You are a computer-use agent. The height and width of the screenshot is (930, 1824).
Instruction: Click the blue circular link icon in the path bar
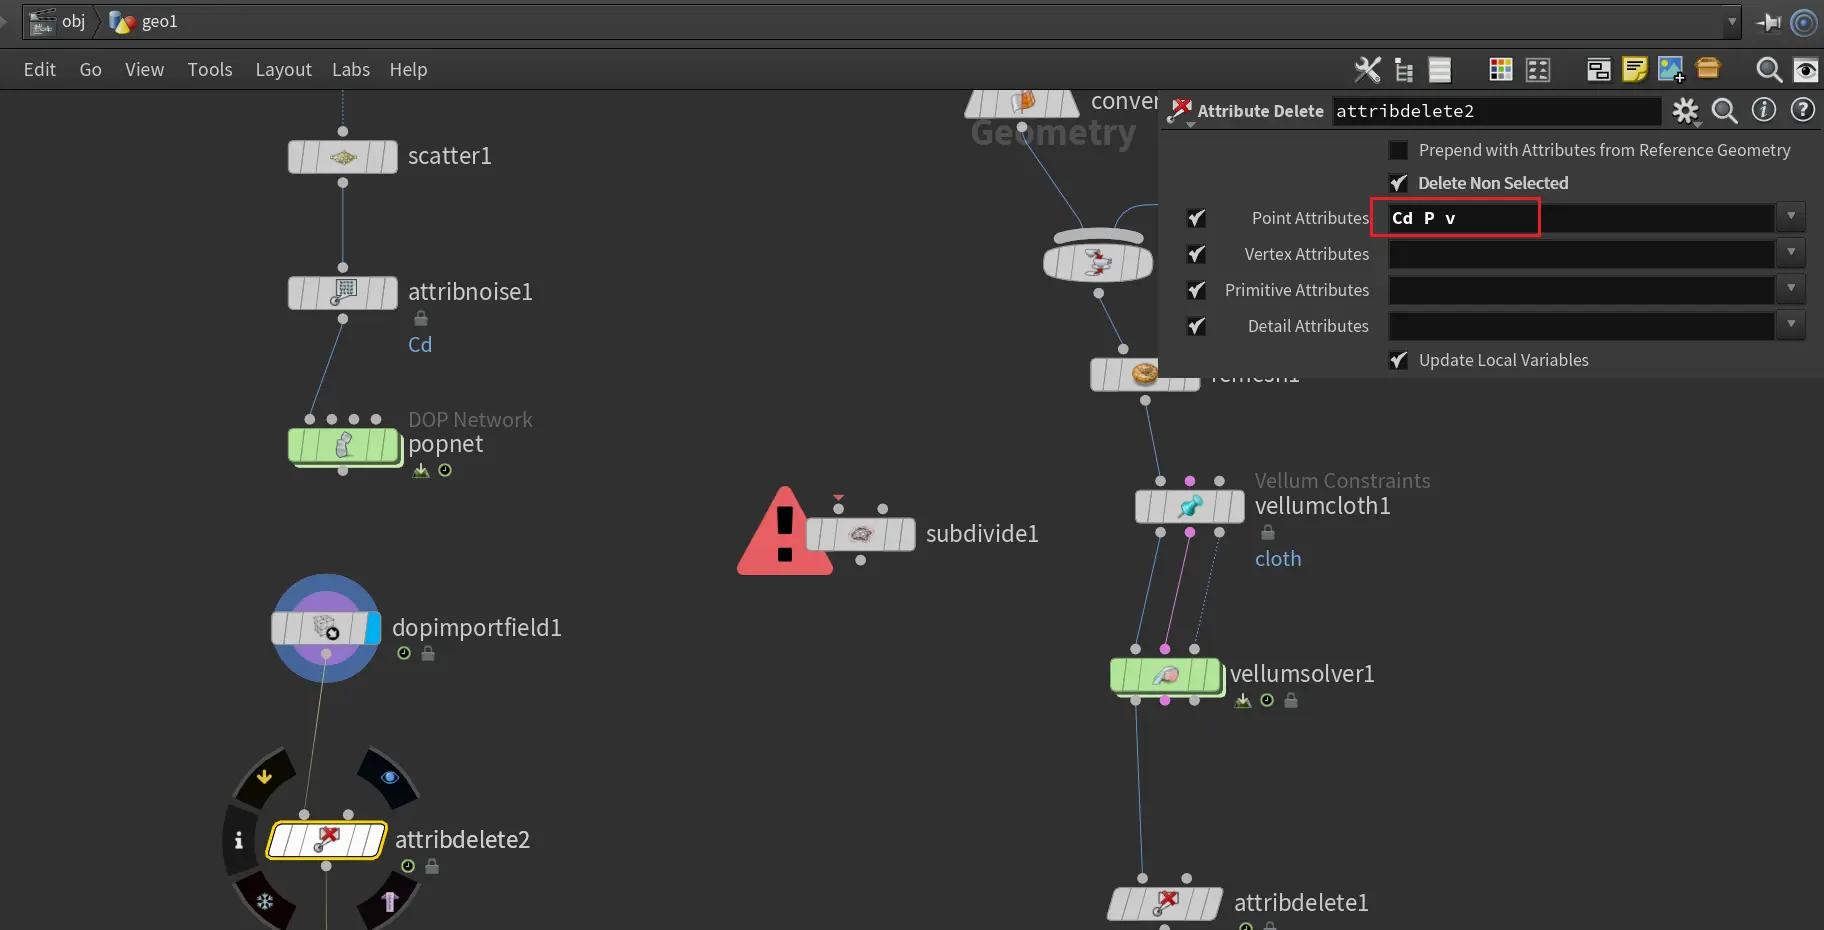[x=1804, y=22]
